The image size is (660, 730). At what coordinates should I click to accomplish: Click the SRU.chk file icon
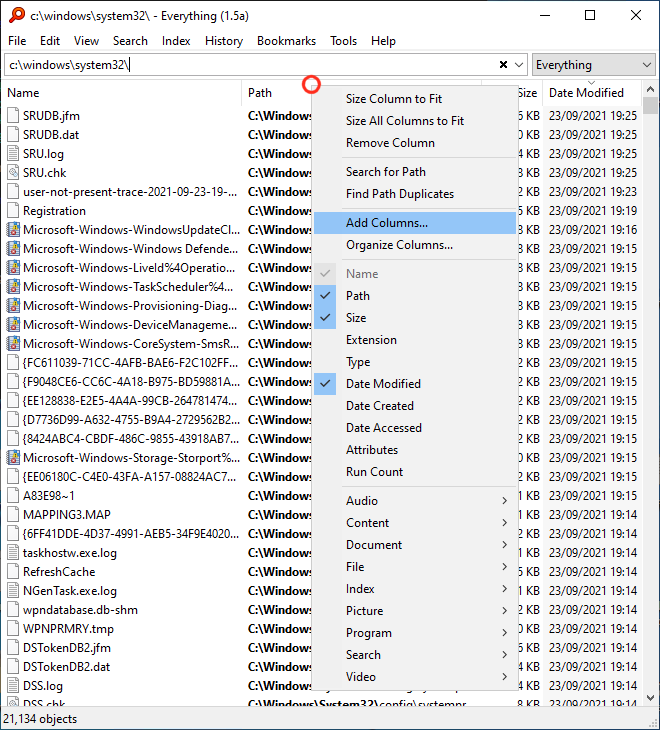(x=13, y=173)
